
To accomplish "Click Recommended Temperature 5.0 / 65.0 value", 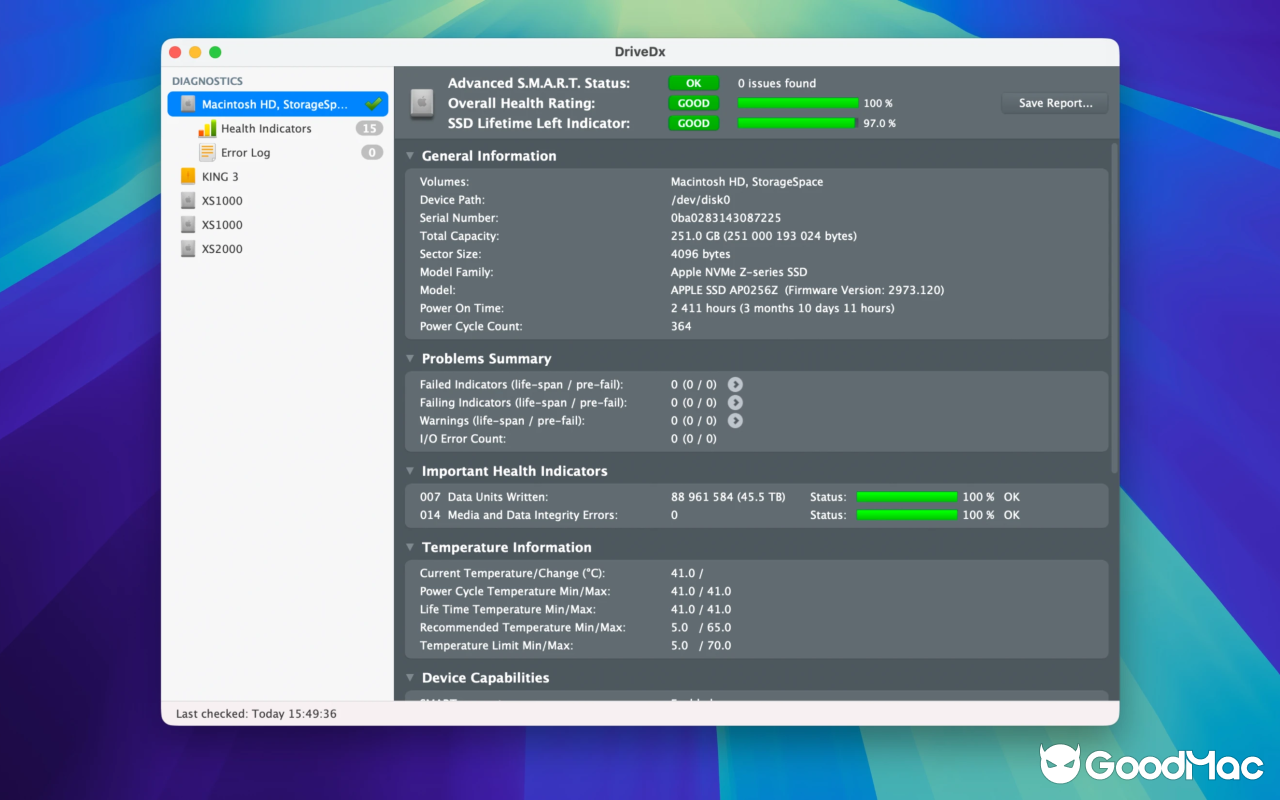I will tap(701, 627).
